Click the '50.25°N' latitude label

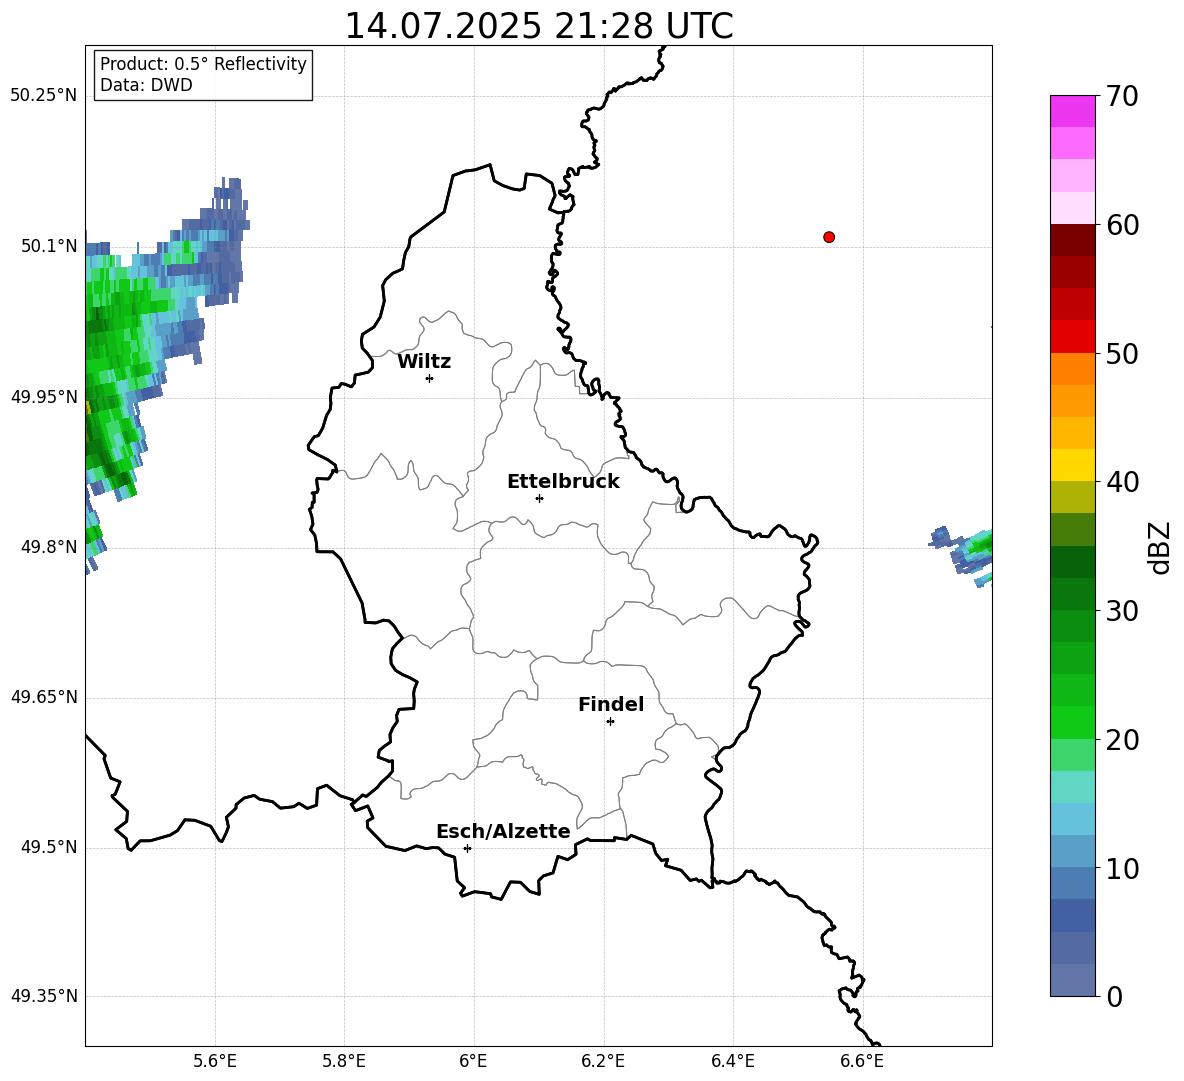[44, 96]
